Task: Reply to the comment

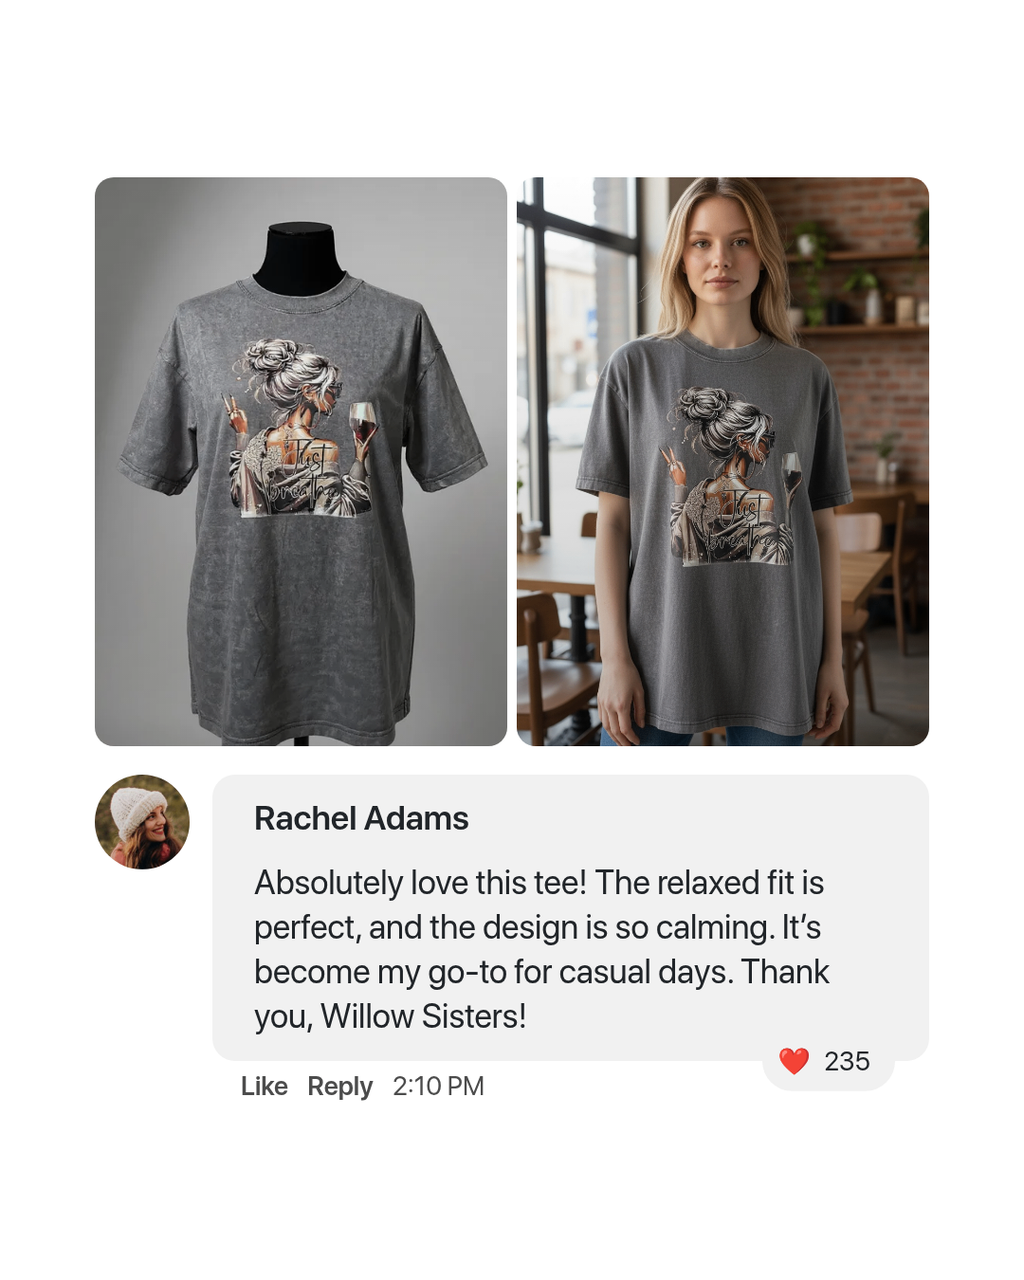Action: tap(340, 1086)
